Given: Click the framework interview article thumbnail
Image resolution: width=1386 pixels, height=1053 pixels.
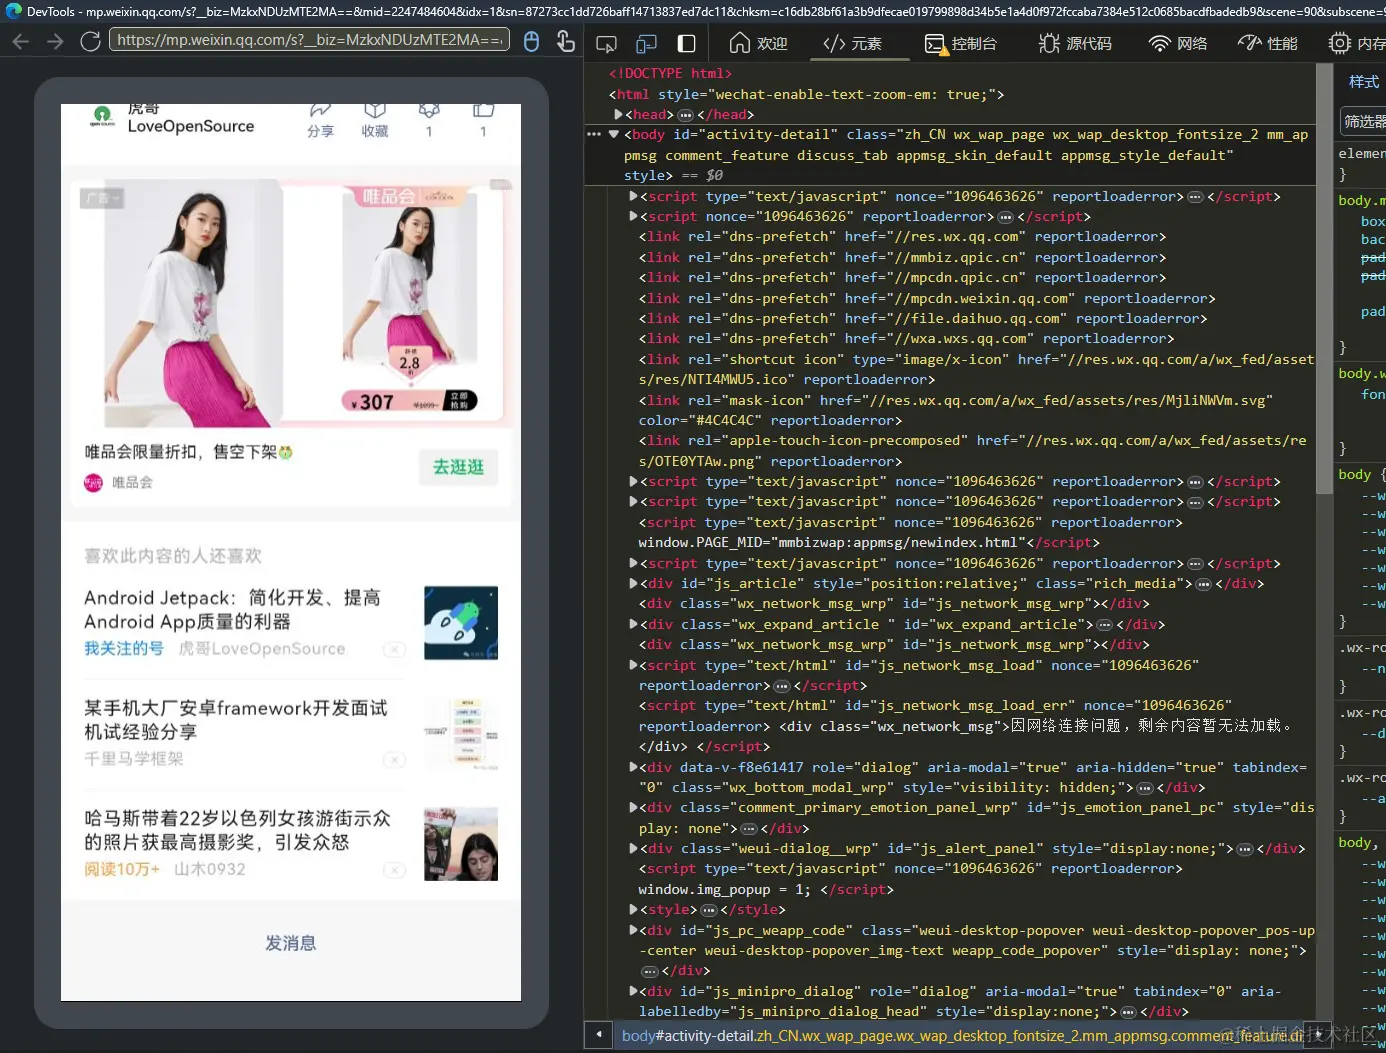Looking at the screenshot, I should [x=461, y=733].
